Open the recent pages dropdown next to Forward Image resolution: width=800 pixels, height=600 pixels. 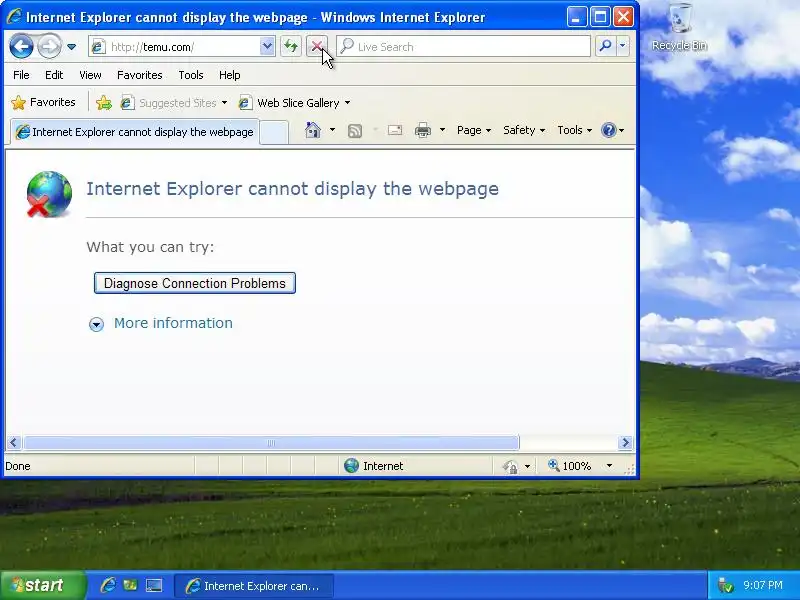coord(71,47)
